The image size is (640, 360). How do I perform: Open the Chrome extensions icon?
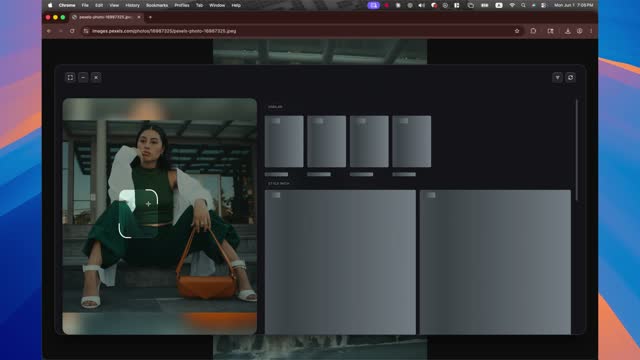[533, 31]
